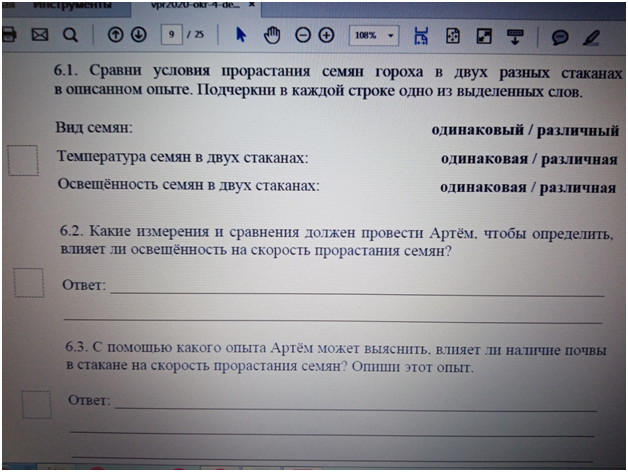Click the print icon in the toolbar

[x=9, y=34]
